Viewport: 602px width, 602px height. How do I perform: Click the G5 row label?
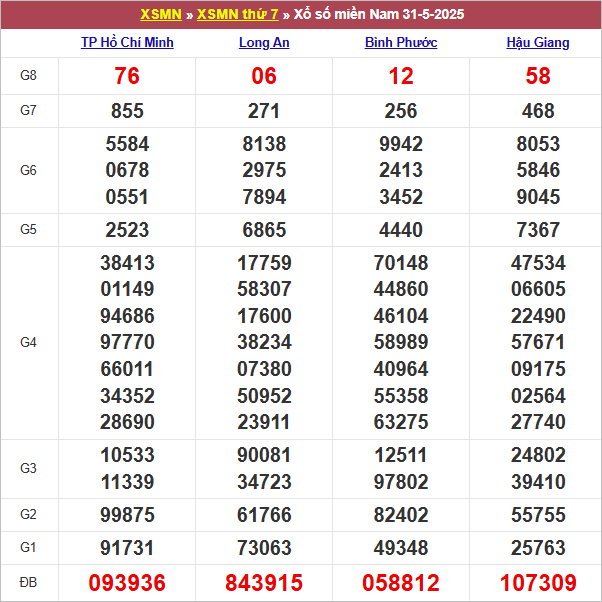[x=28, y=230]
